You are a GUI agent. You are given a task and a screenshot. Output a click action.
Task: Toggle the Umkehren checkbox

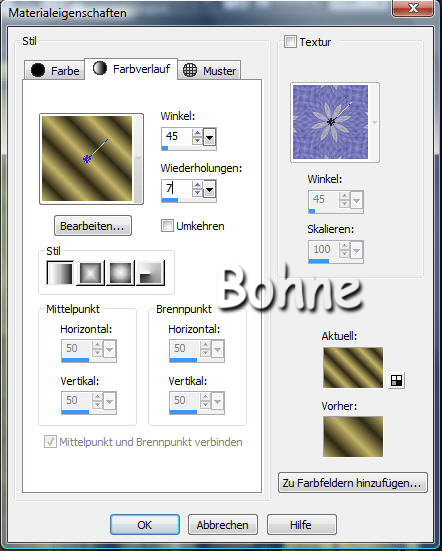[x=167, y=226]
